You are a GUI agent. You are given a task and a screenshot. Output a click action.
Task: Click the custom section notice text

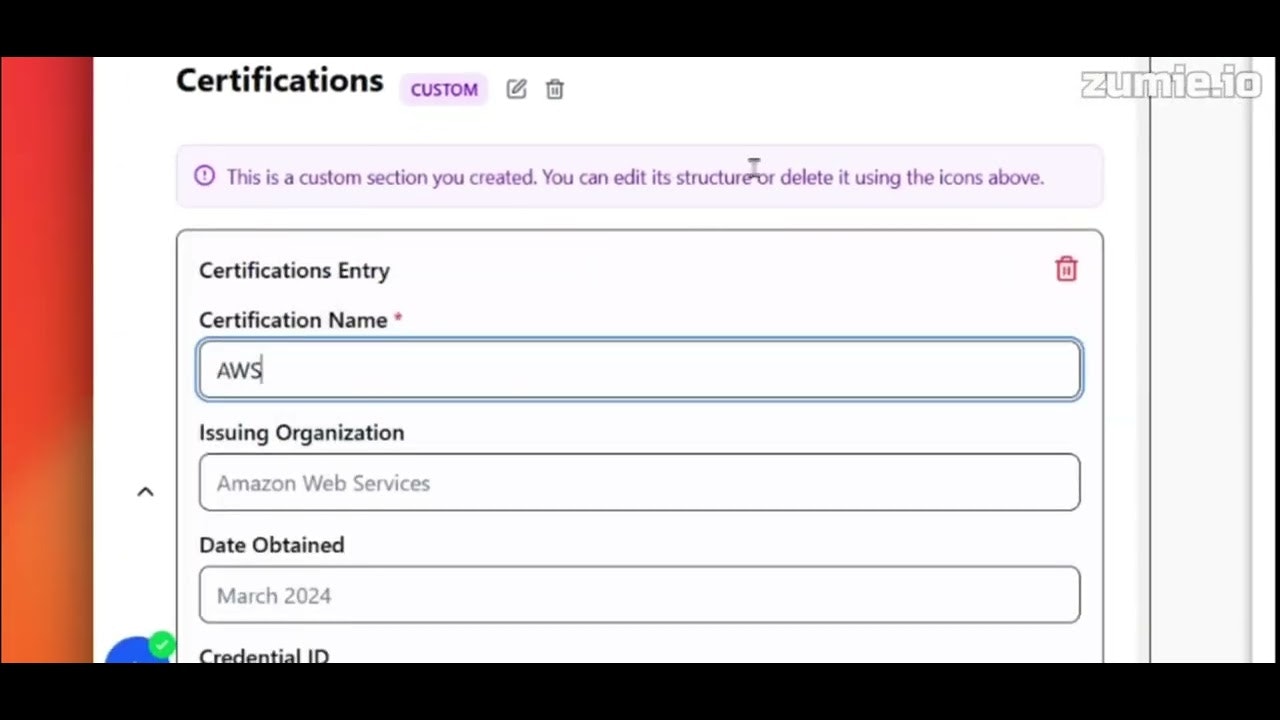coord(635,177)
